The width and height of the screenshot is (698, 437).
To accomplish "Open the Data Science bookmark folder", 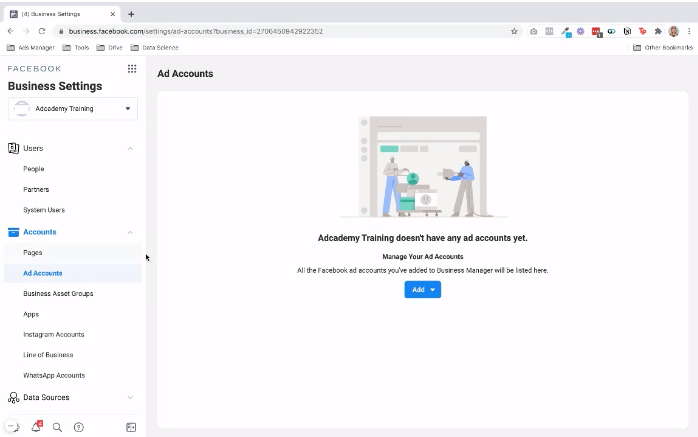I will [154, 48].
